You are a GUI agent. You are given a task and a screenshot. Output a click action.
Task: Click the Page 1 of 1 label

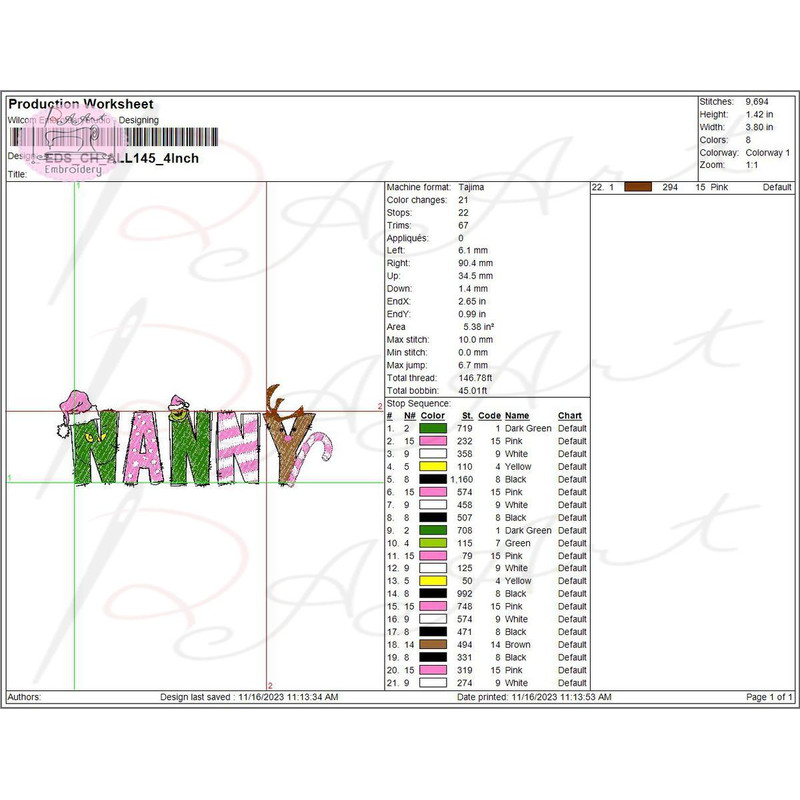769,697
